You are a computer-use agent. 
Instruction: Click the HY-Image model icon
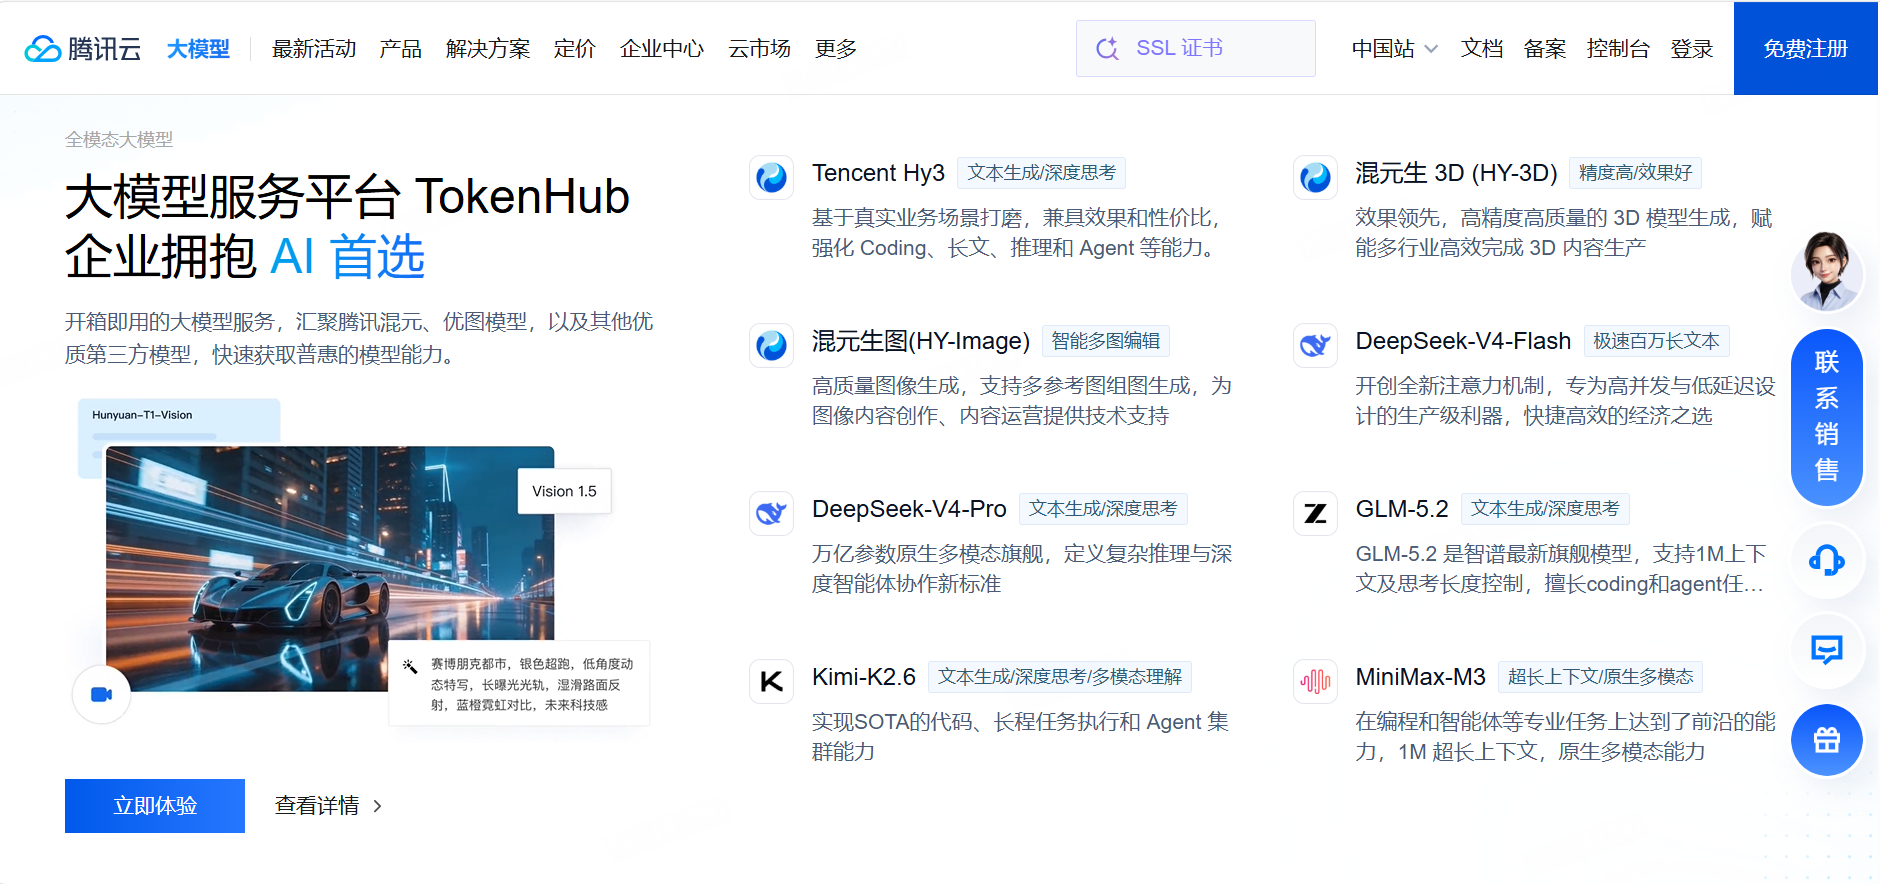click(x=771, y=345)
